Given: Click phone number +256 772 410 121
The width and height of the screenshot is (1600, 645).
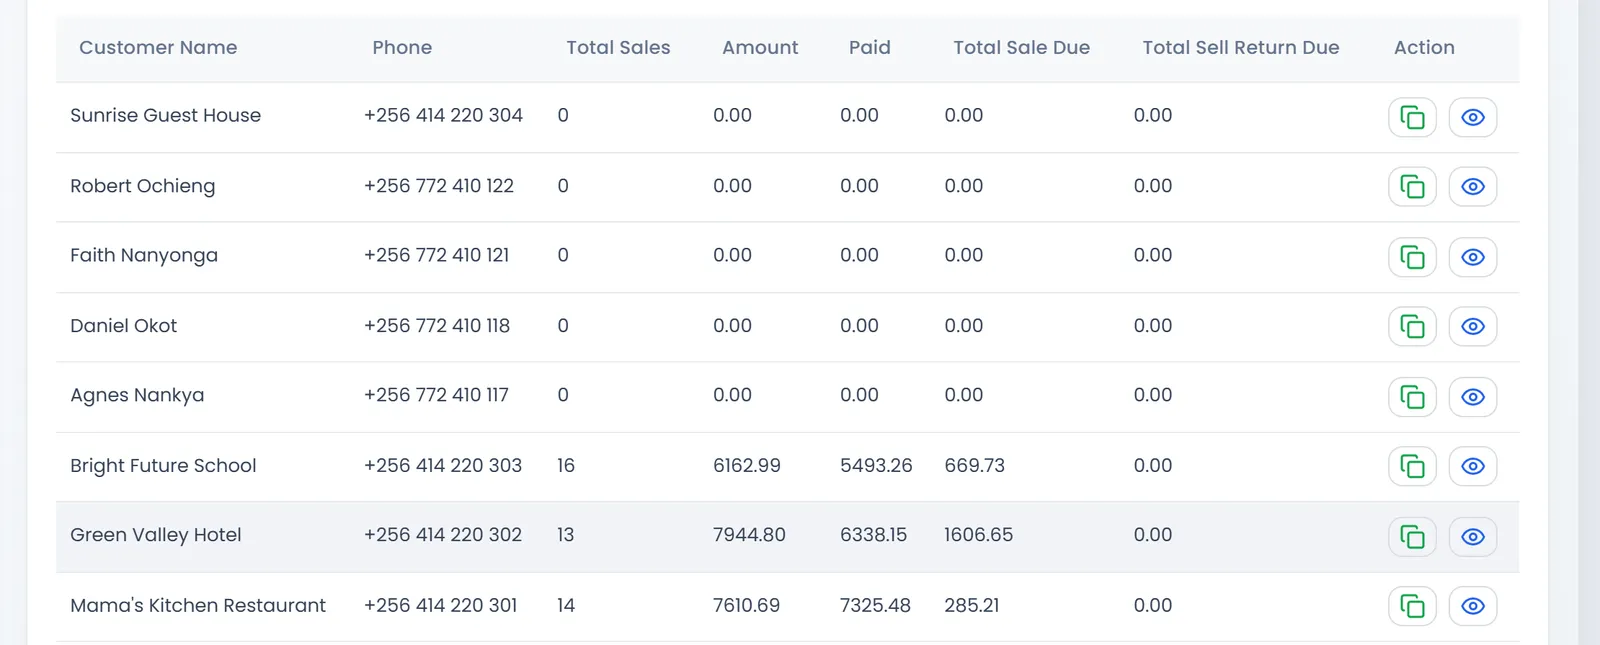Looking at the screenshot, I should (x=437, y=256).
